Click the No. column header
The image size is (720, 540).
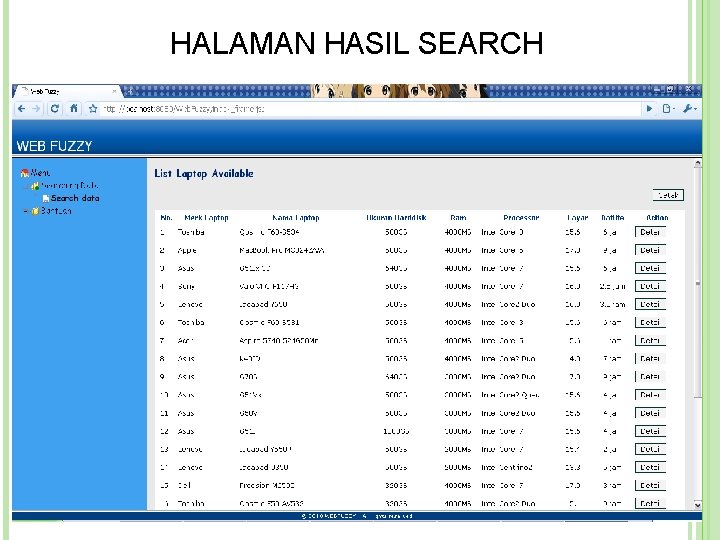point(166,218)
